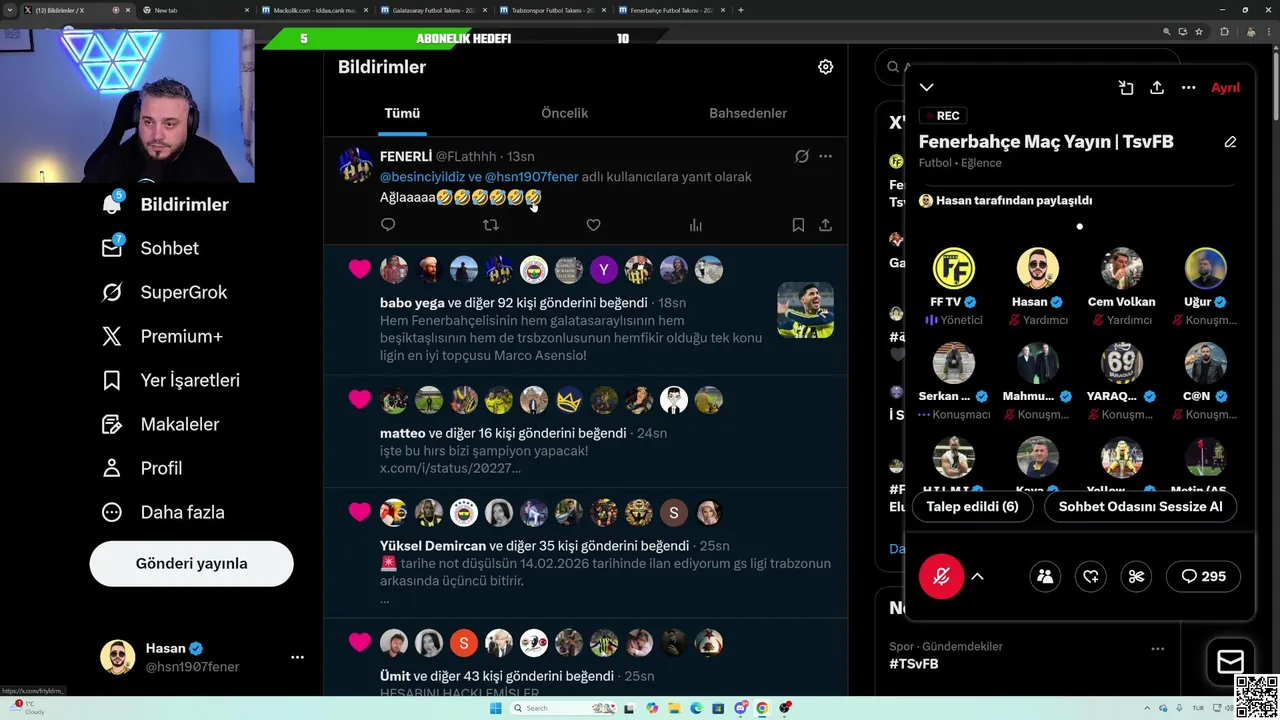This screenshot has height=720, width=1280.
Task: Send a heart reaction in Space
Action: tap(1091, 576)
